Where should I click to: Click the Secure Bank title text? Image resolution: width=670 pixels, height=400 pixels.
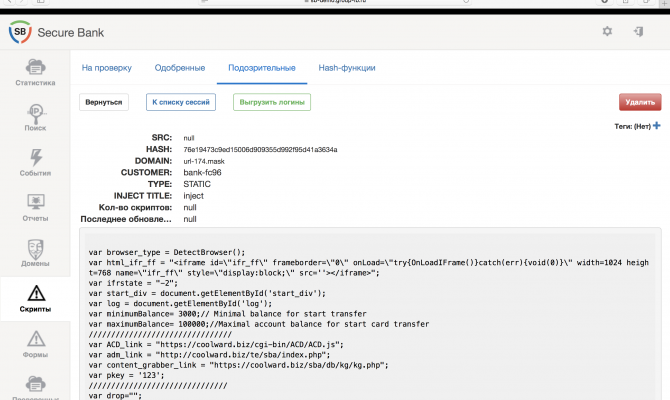[x=71, y=32]
